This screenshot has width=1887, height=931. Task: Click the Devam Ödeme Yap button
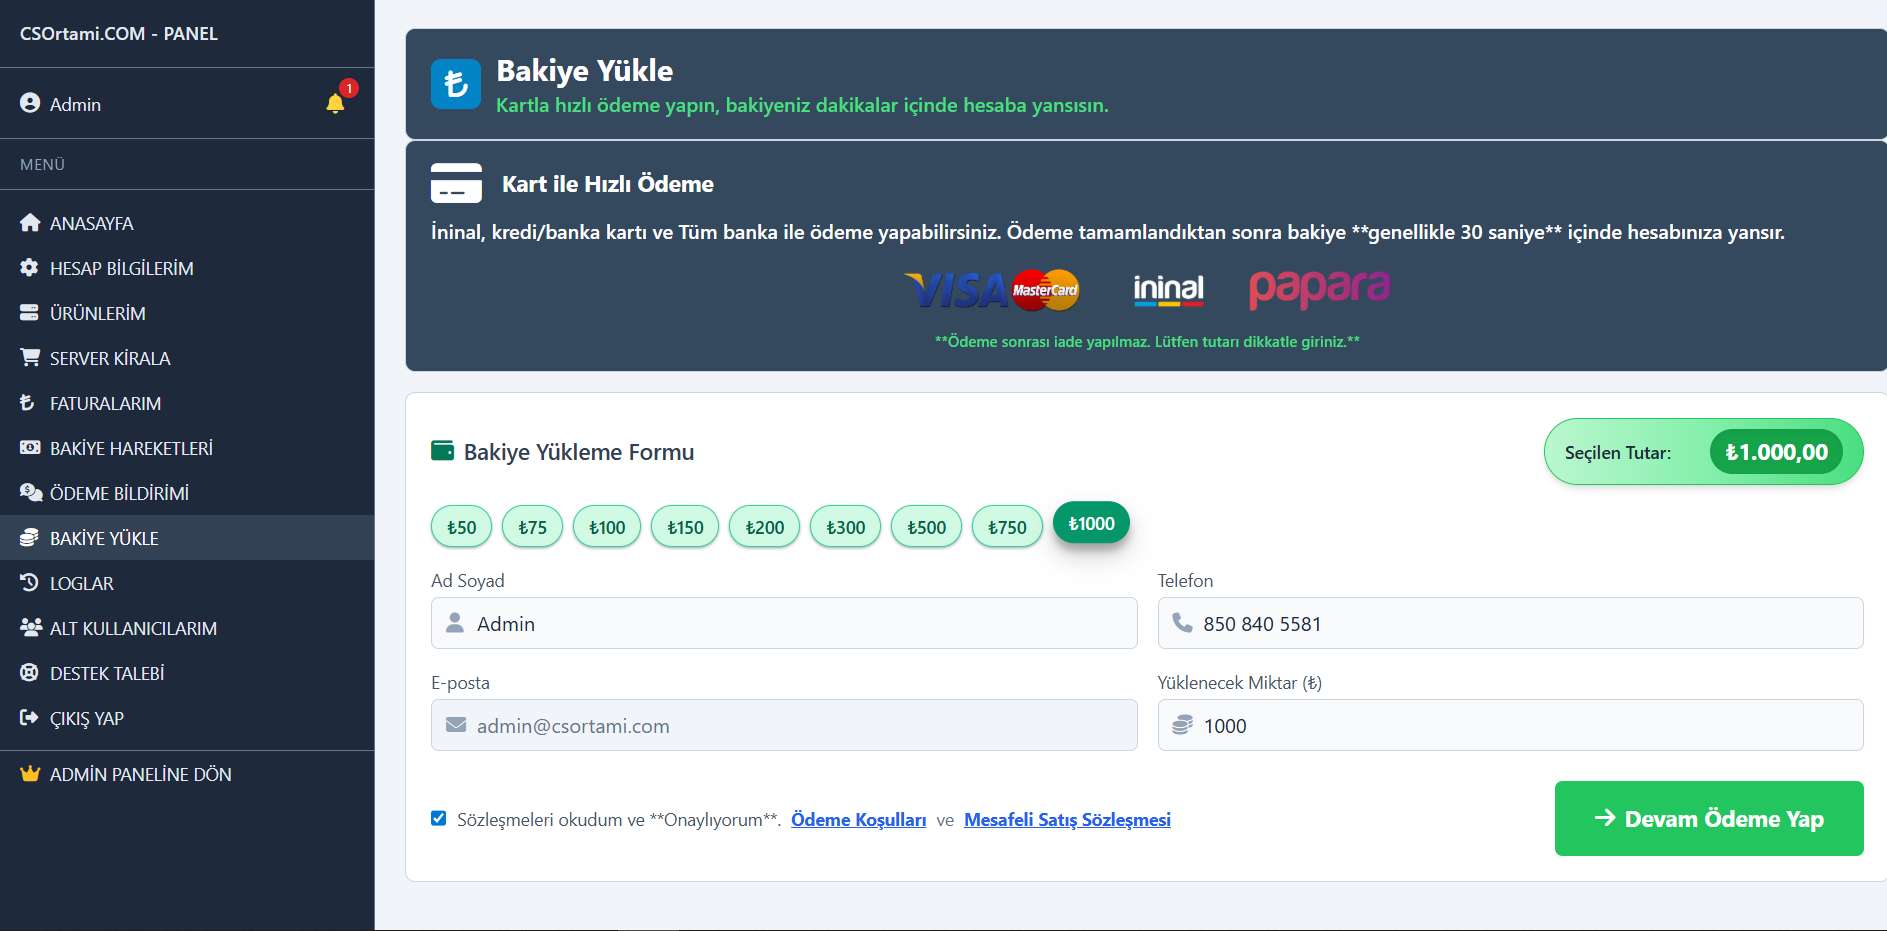(1708, 818)
